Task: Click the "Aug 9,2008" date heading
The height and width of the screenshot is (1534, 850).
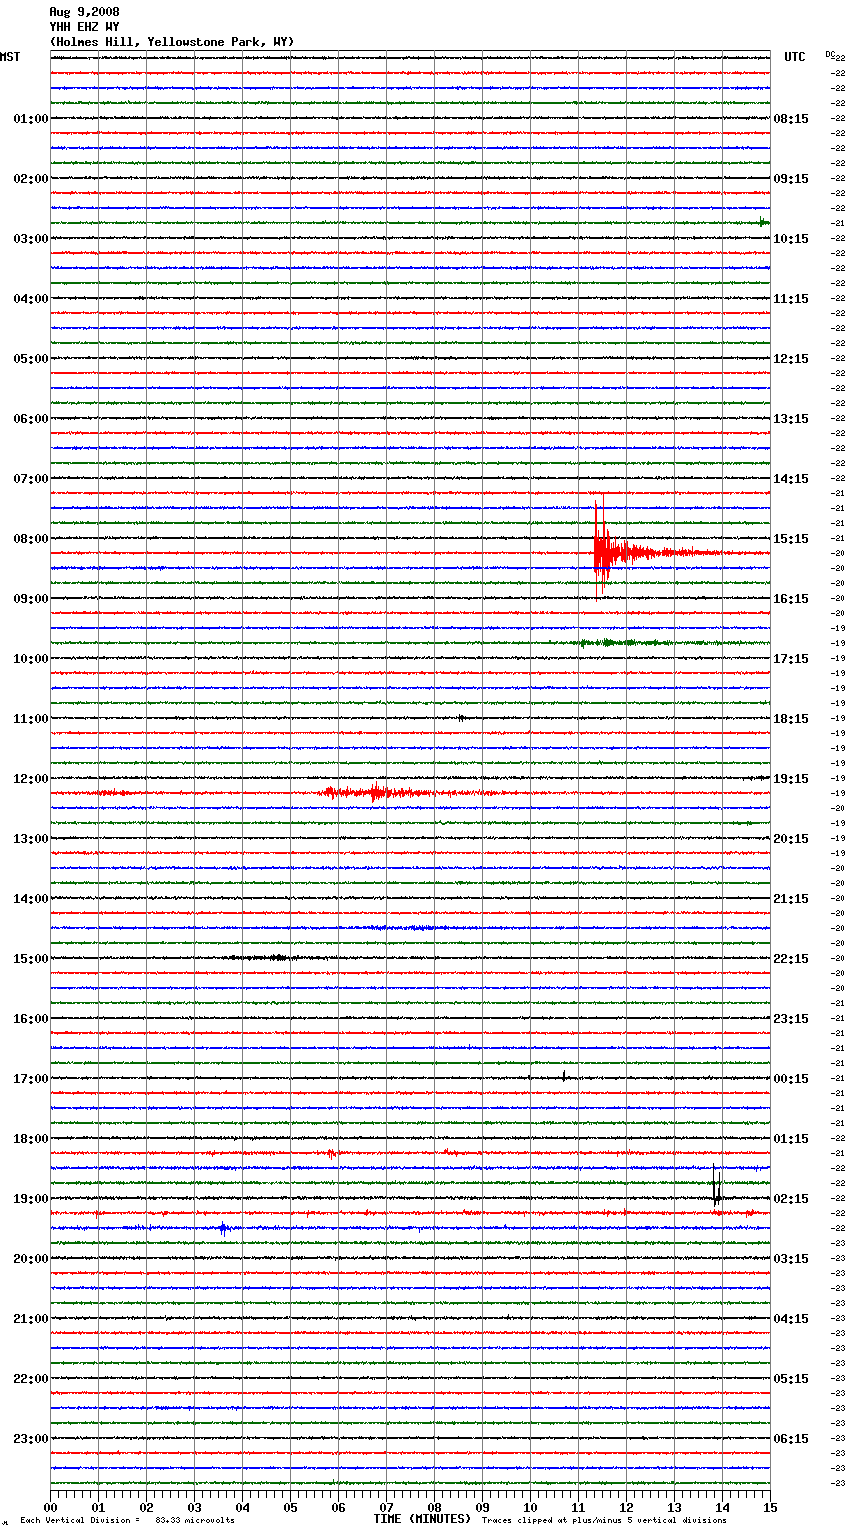Action: pos(84,12)
